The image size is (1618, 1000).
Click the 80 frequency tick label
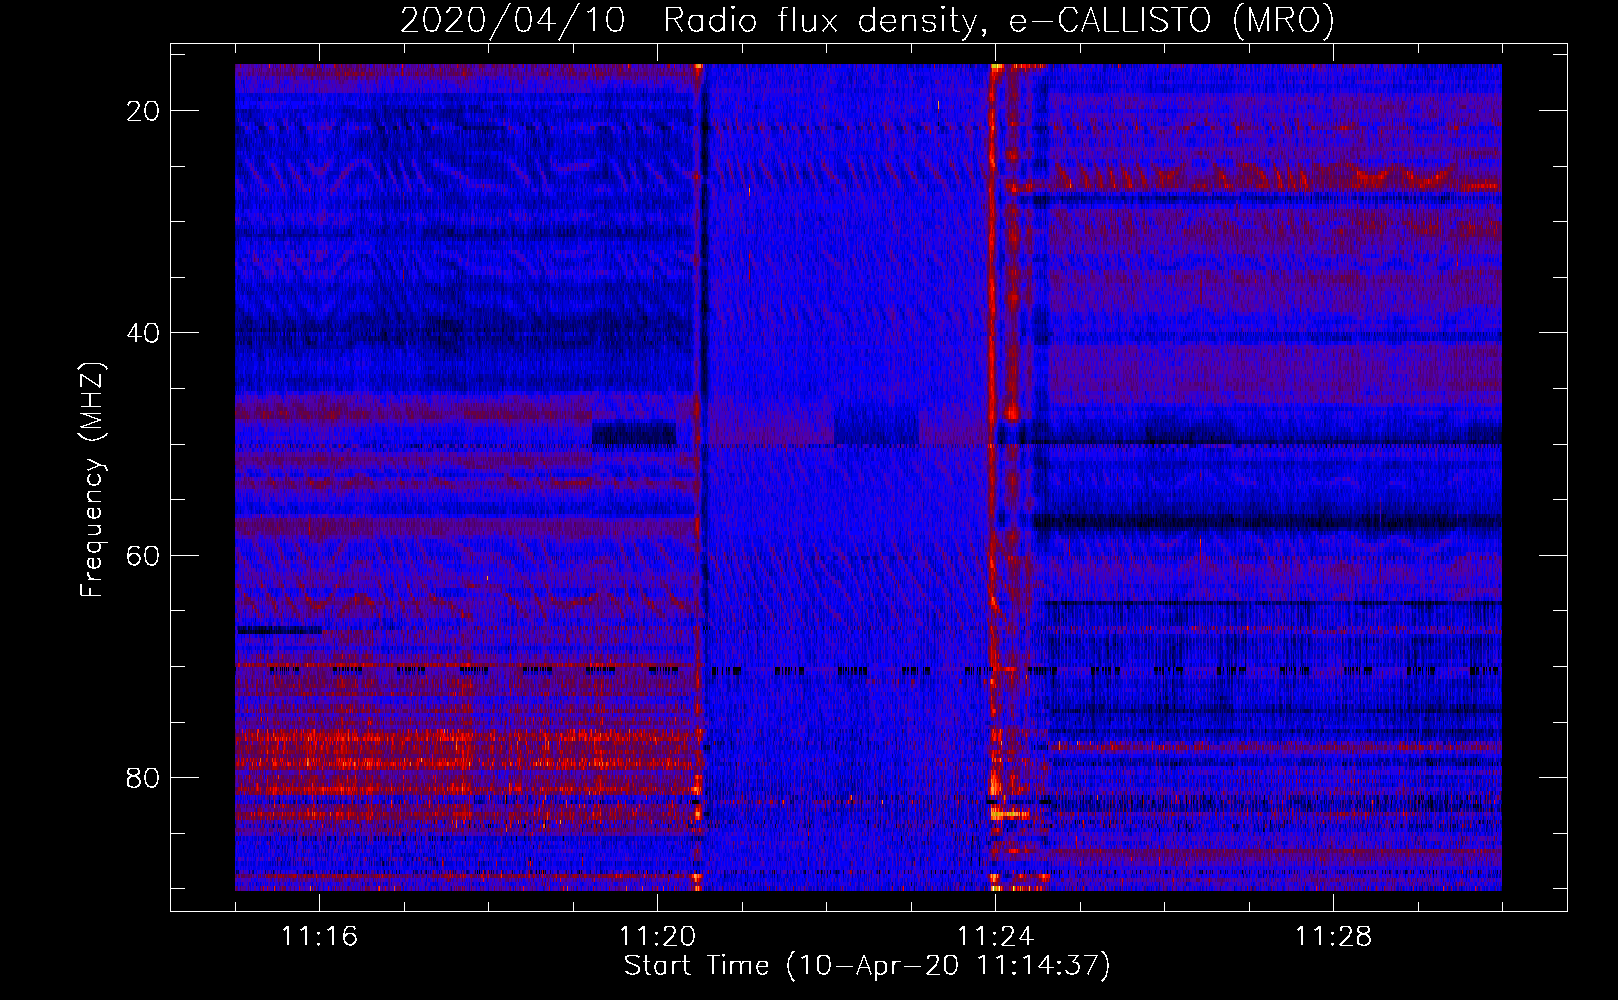(143, 777)
